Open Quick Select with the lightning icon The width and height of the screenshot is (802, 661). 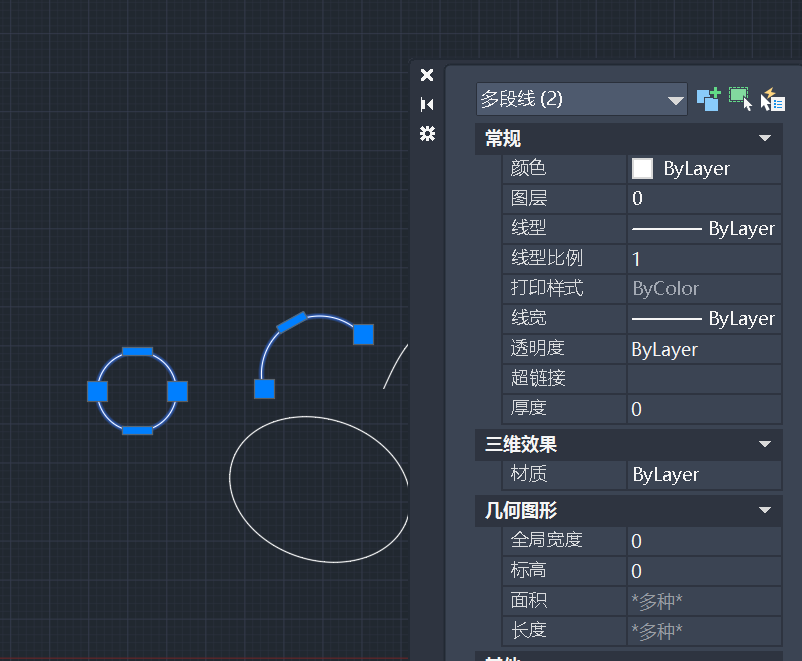pyautogui.click(x=772, y=99)
